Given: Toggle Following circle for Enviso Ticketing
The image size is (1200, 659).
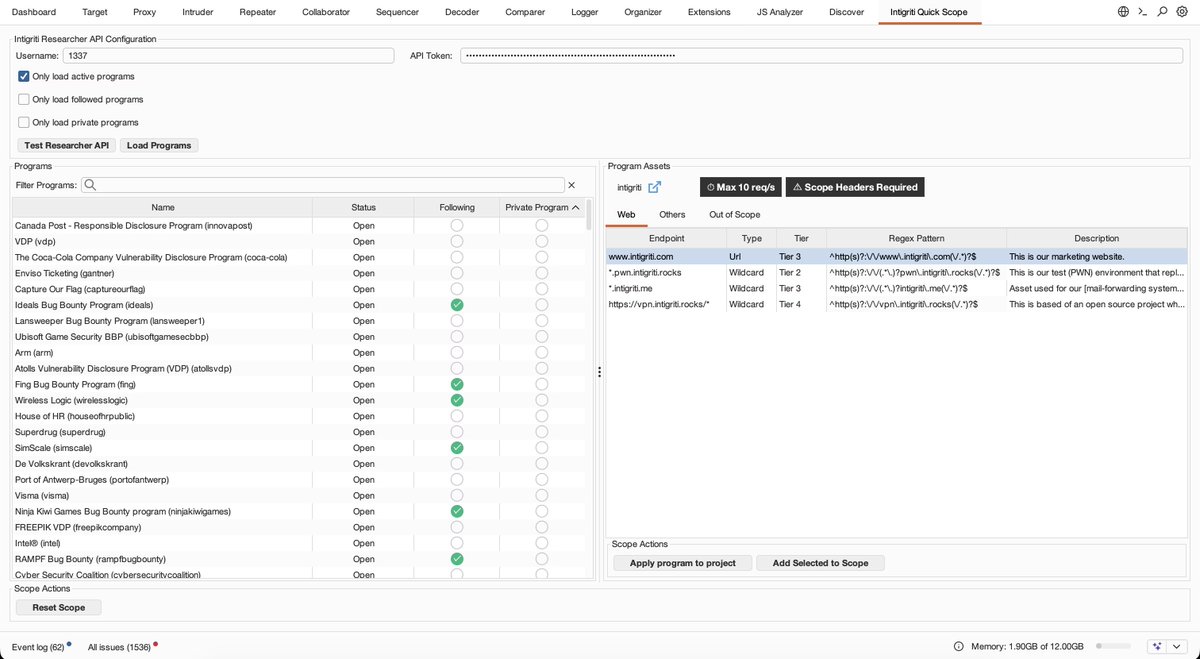Looking at the screenshot, I should tap(457, 273).
